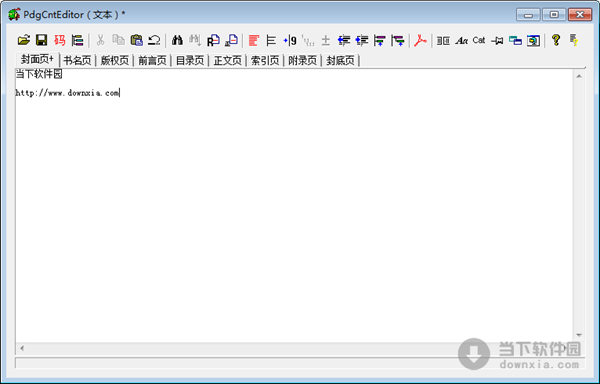Click the http://www.downxia.com text line
The width and height of the screenshot is (600, 384).
(x=67, y=93)
